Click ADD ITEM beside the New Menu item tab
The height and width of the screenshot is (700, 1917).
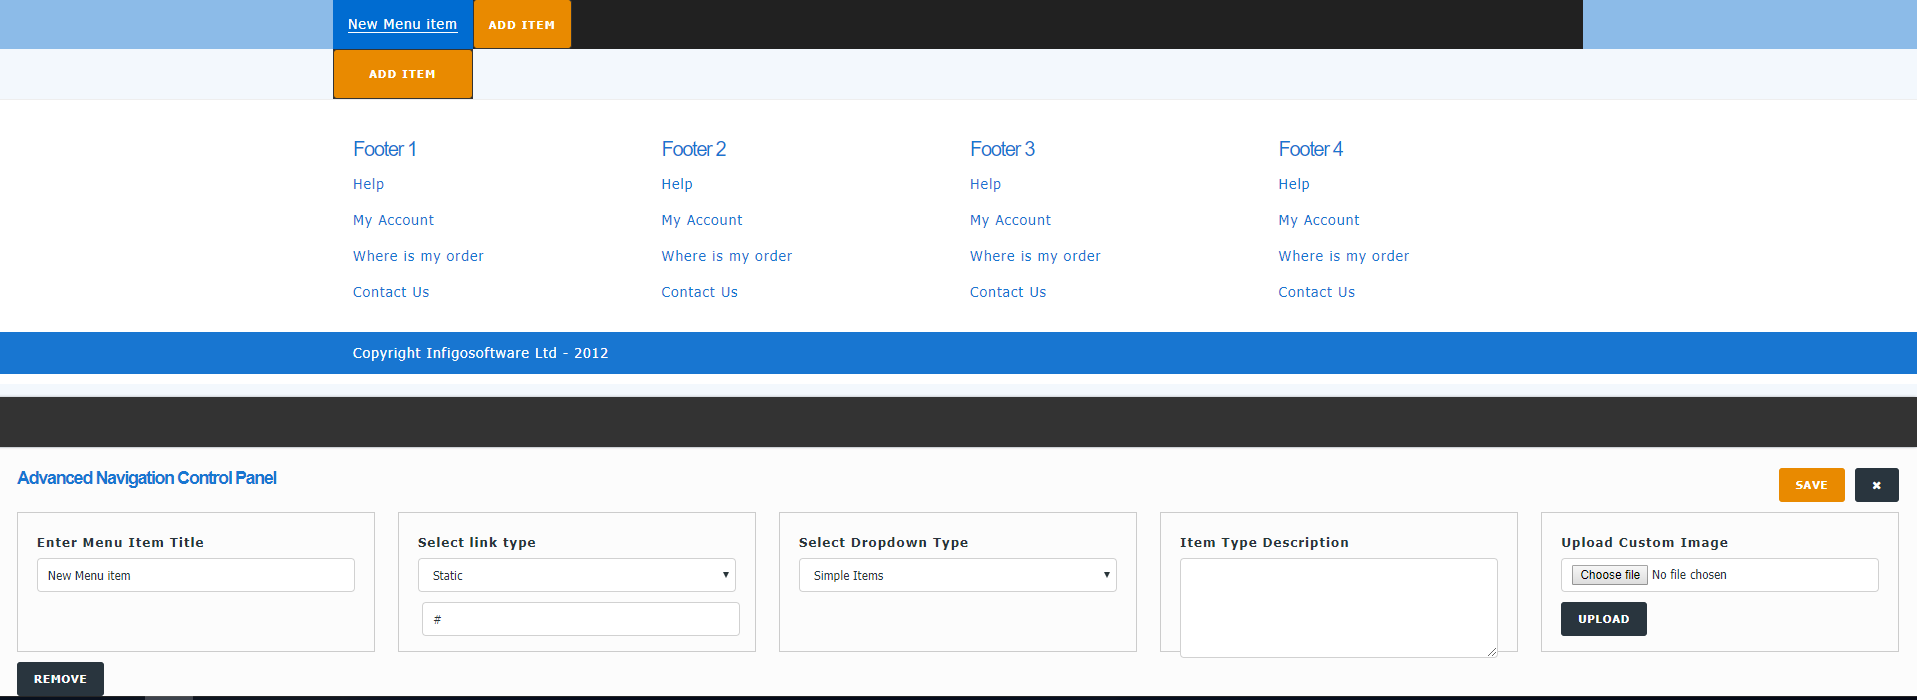click(522, 25)
